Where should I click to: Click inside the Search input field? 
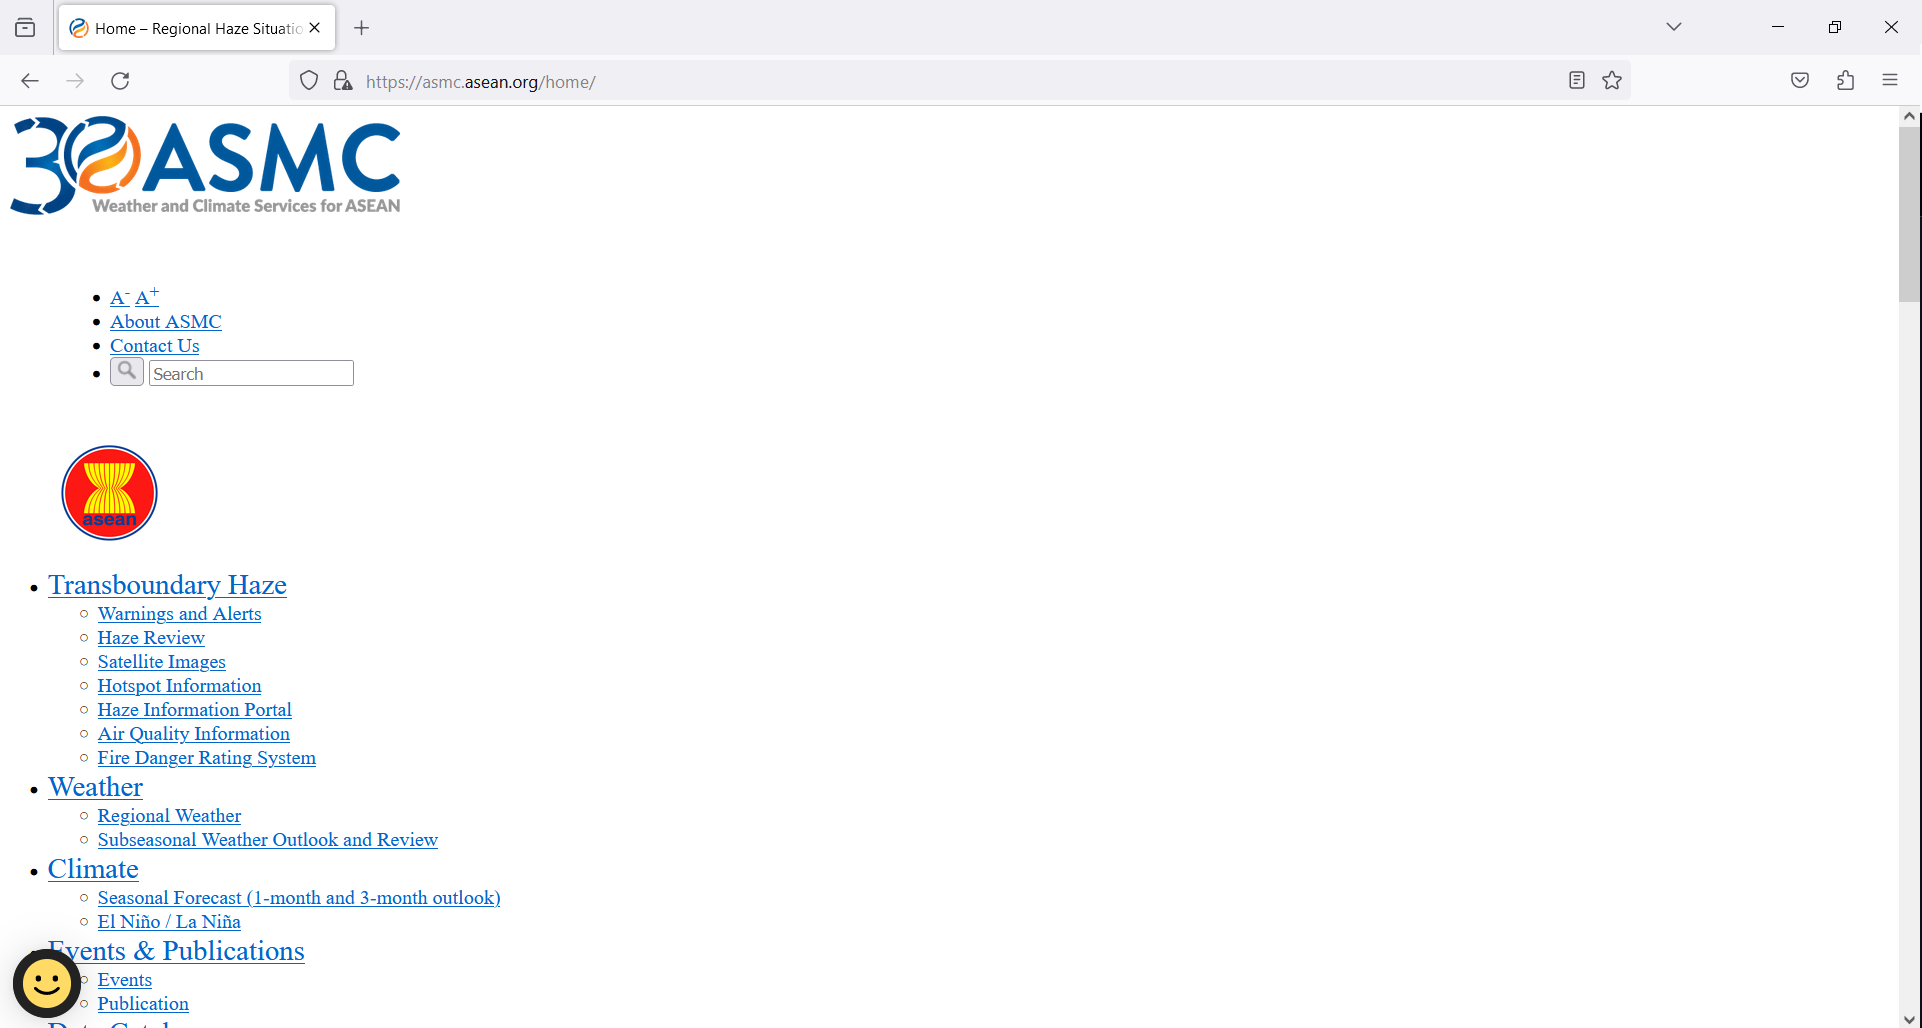250,372
